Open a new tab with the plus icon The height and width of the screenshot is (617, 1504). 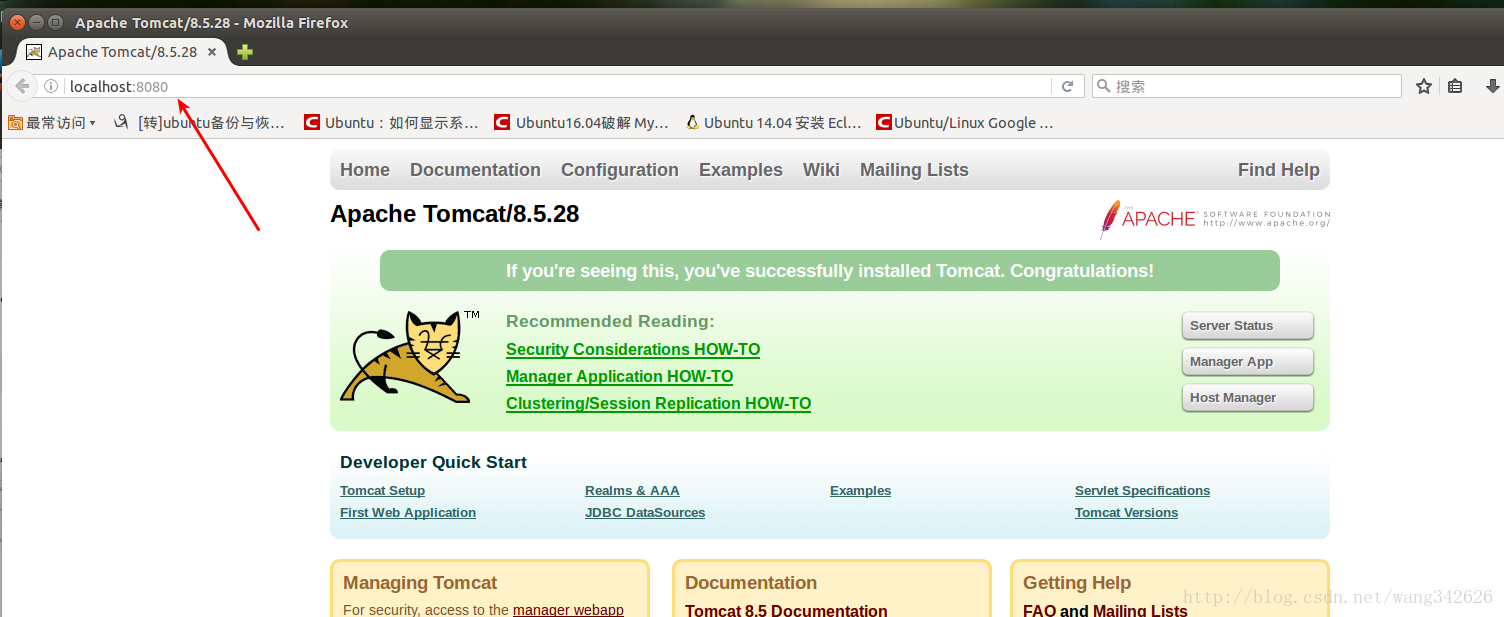245,52
